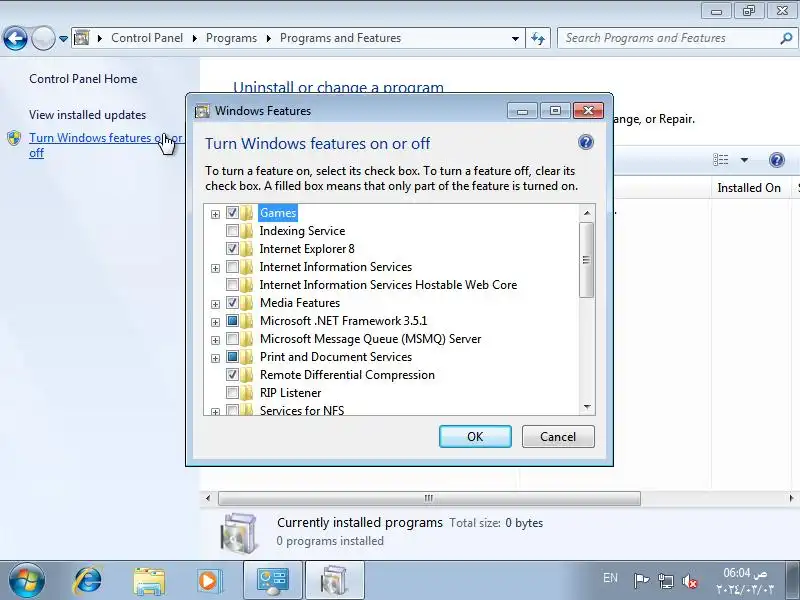Click the Installed On column header
The image size is (800, 600).
749,188
